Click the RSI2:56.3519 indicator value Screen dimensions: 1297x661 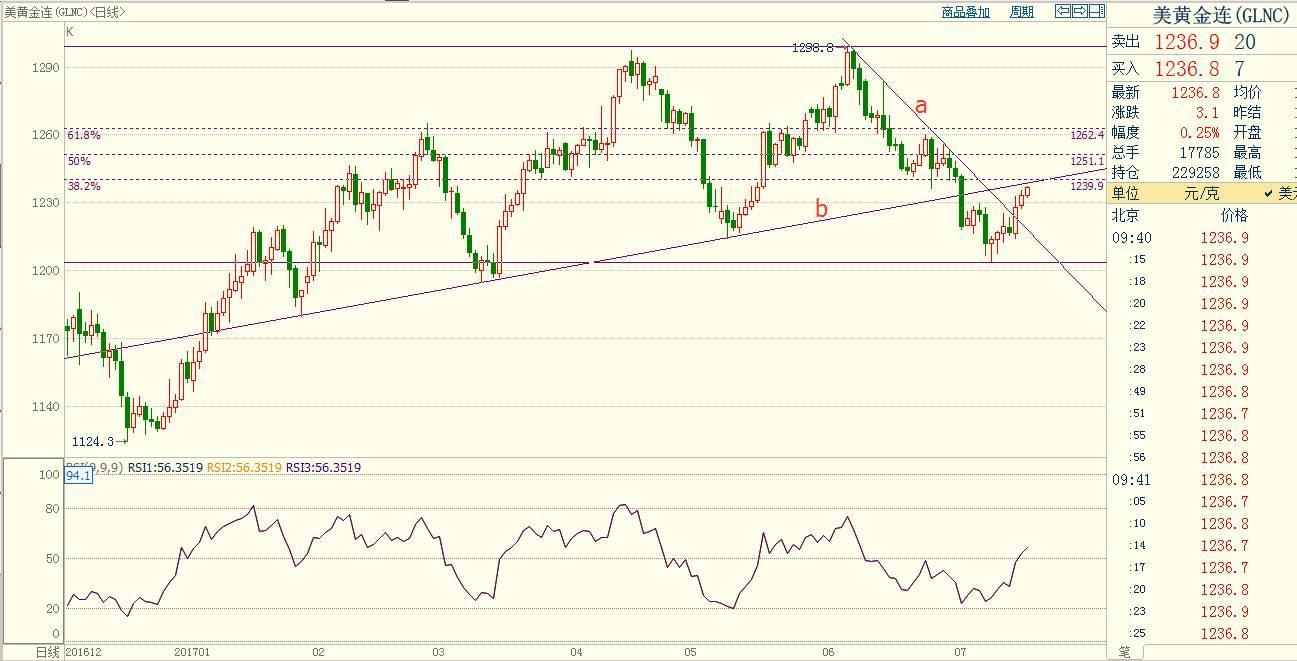click(244, 467)
